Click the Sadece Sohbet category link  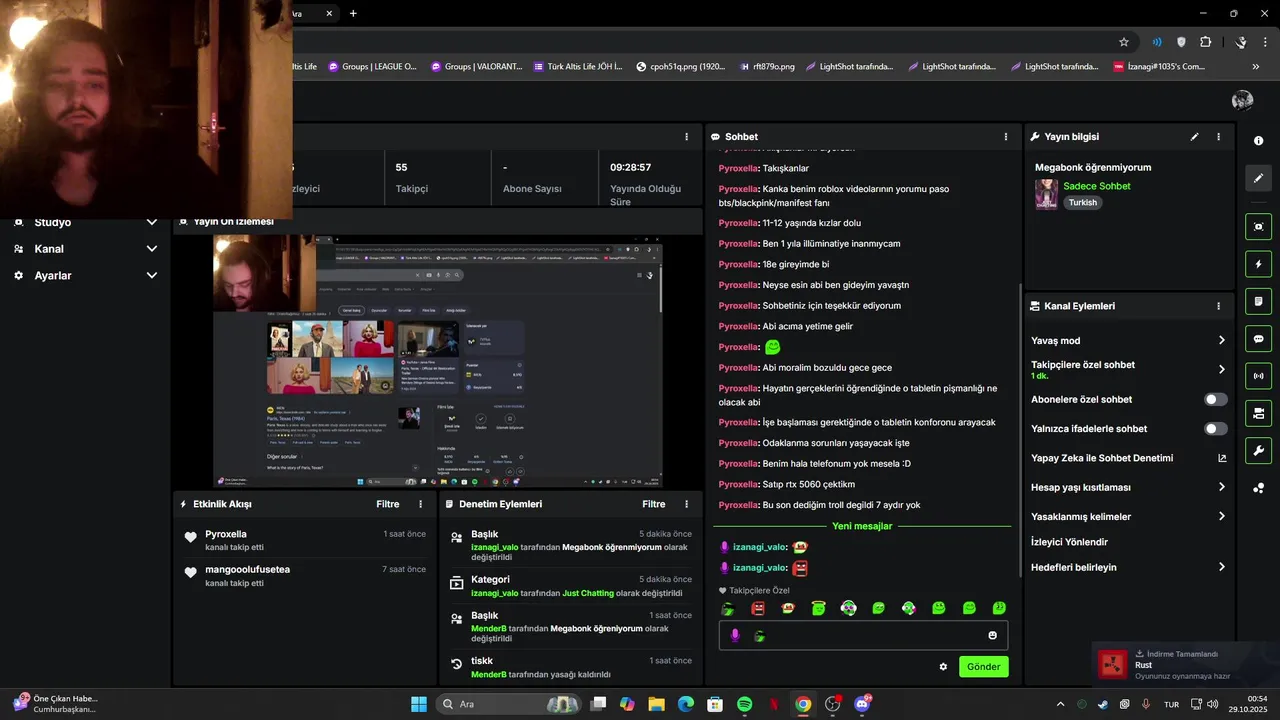(x=1097, y=186)
